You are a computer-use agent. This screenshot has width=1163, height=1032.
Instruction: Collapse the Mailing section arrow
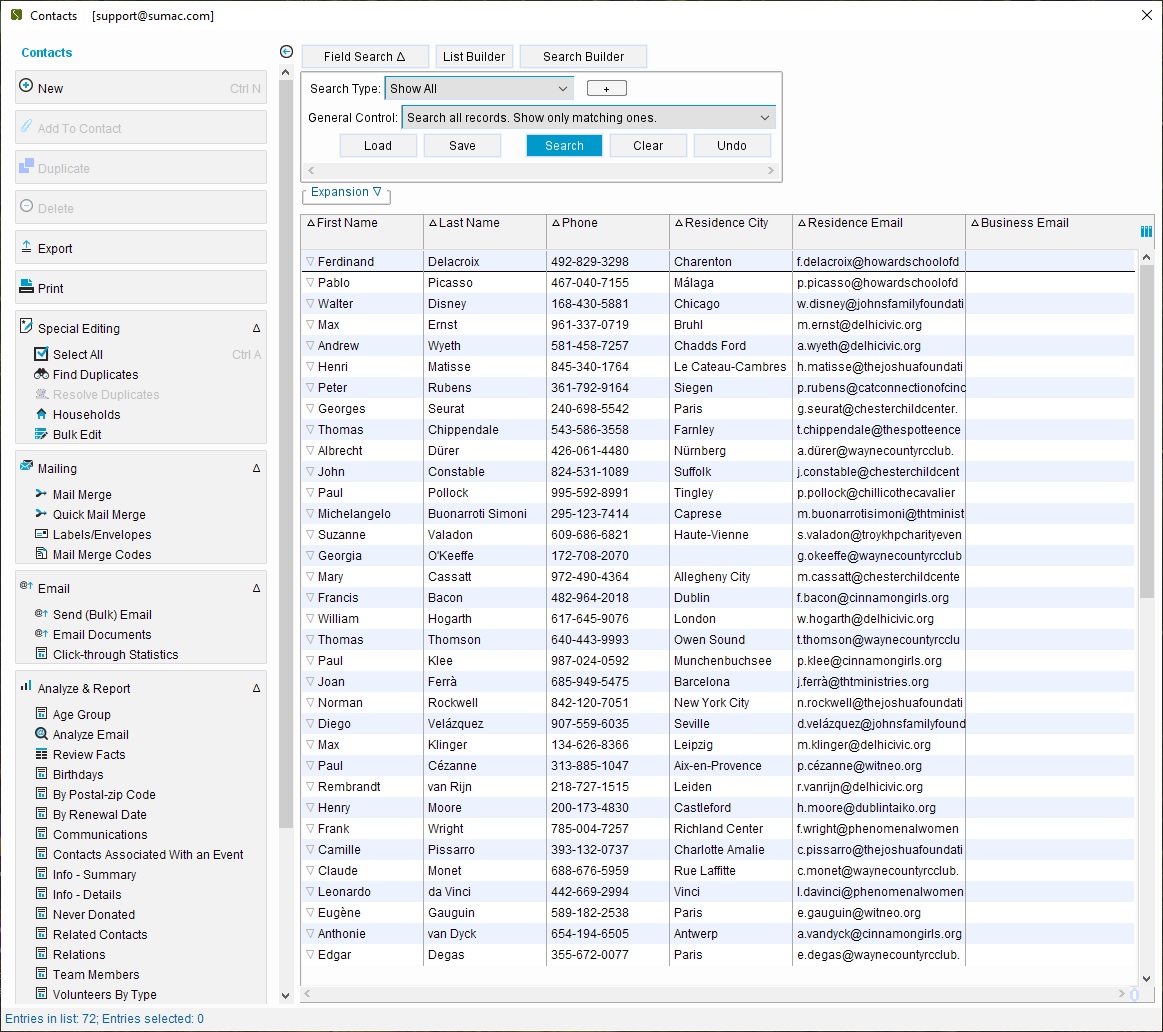pos(257,468)
